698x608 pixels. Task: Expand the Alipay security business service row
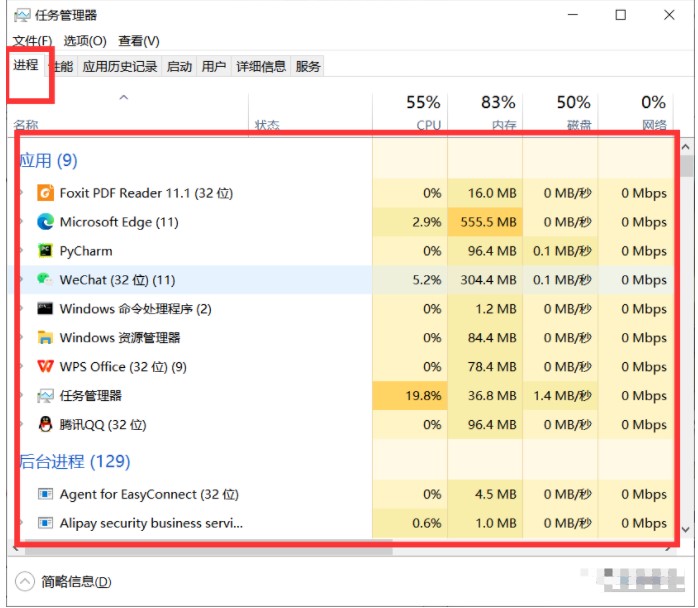tap(21, 523)
